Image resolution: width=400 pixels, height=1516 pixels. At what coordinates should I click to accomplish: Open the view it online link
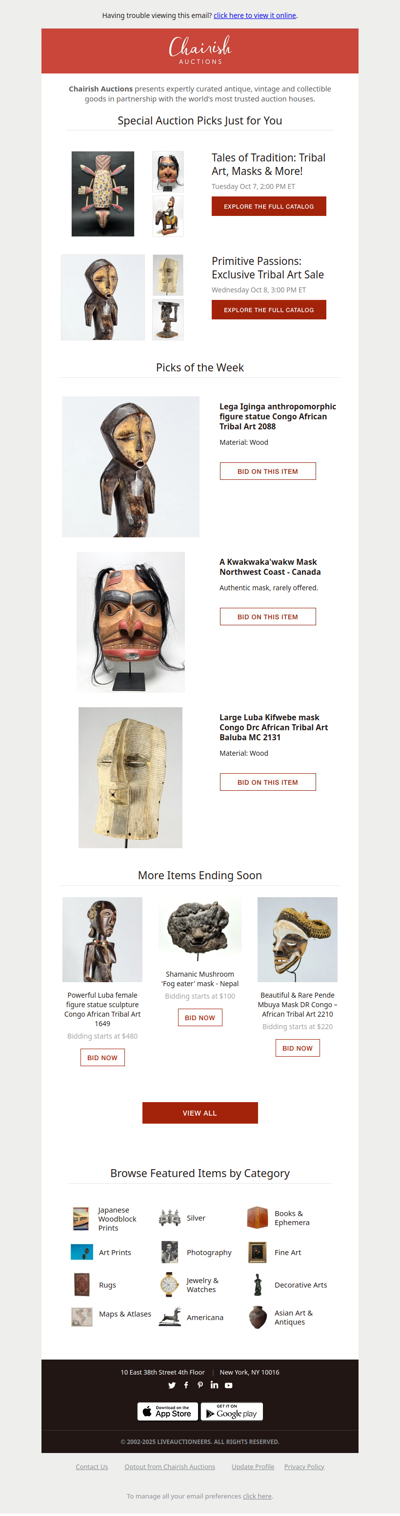tap(255, 16)
